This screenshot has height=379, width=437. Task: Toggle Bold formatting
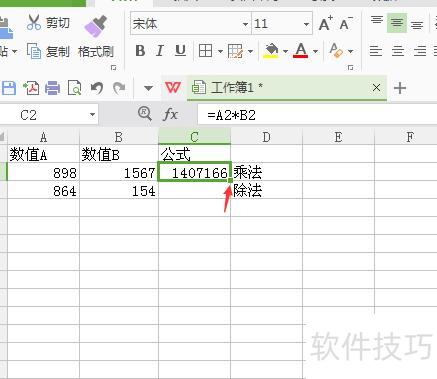pyautogui.click(x=140, y=51)
